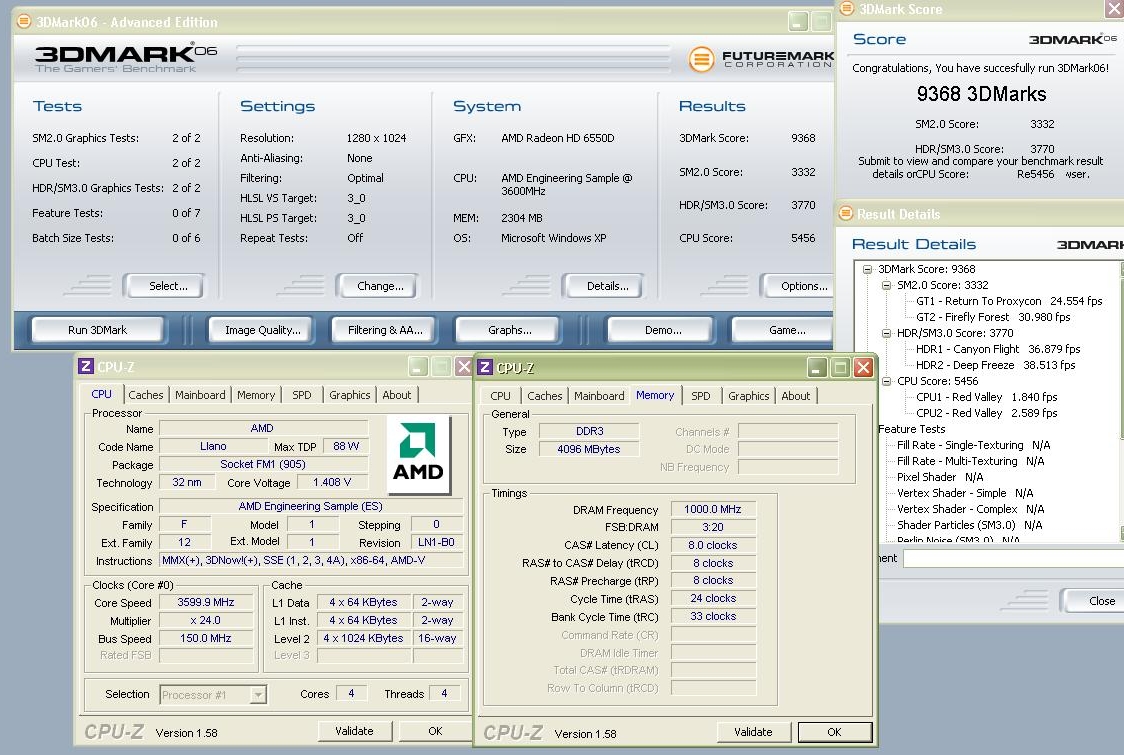This screenshot has width=1124, height=755.
Task: Collapse the SM2.0 Score: 3332 node
Action: (887, 285)
